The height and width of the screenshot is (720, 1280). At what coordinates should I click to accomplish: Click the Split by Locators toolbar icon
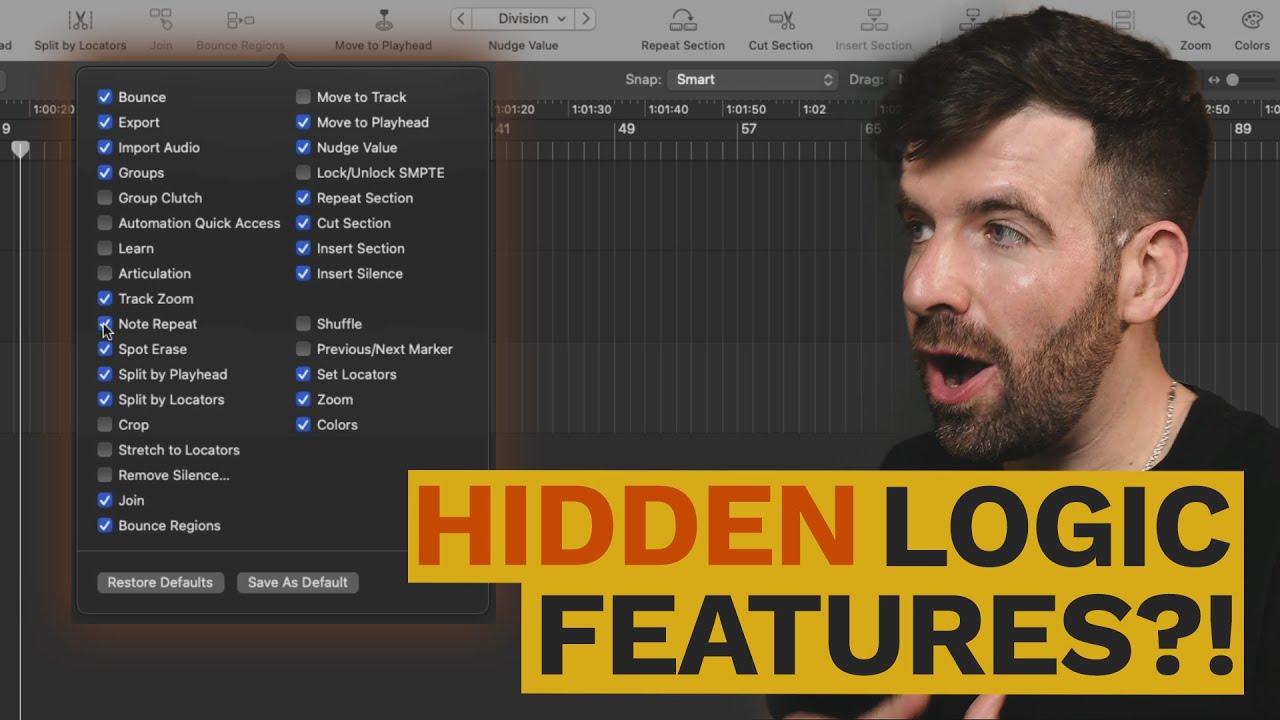[x=80, y=20]
